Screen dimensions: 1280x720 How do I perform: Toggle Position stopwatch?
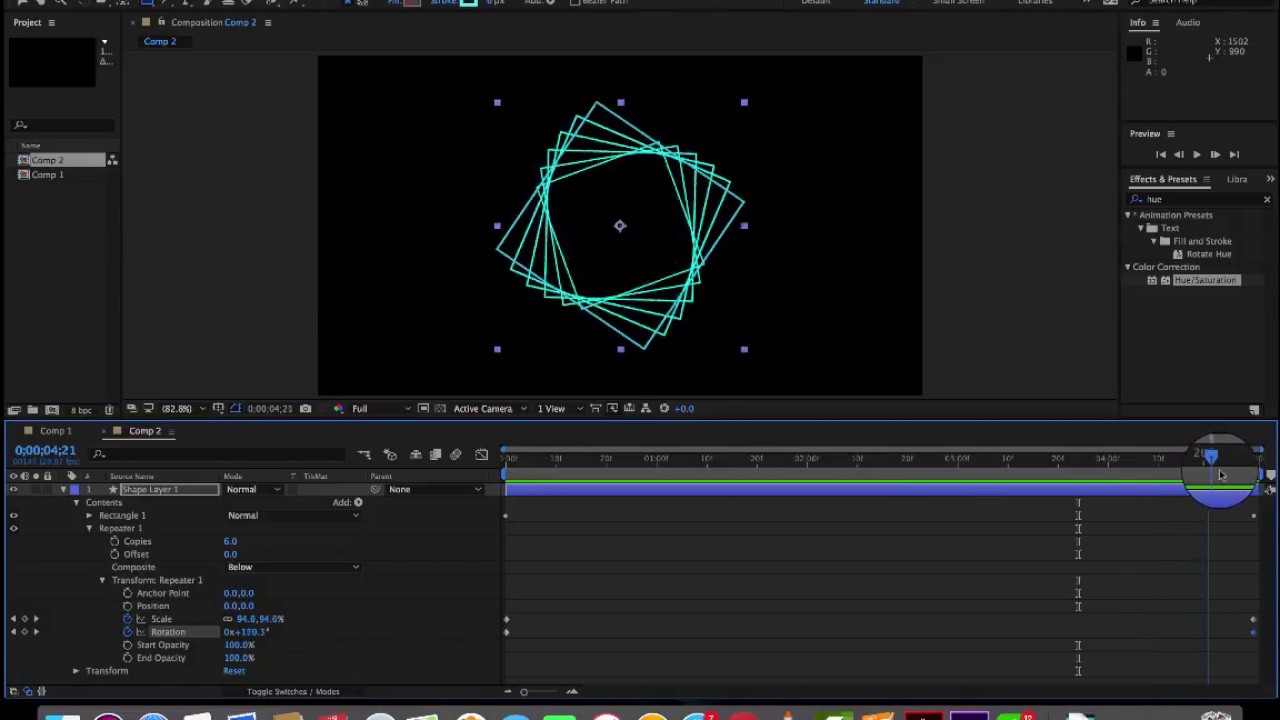[x=127, y=606]
